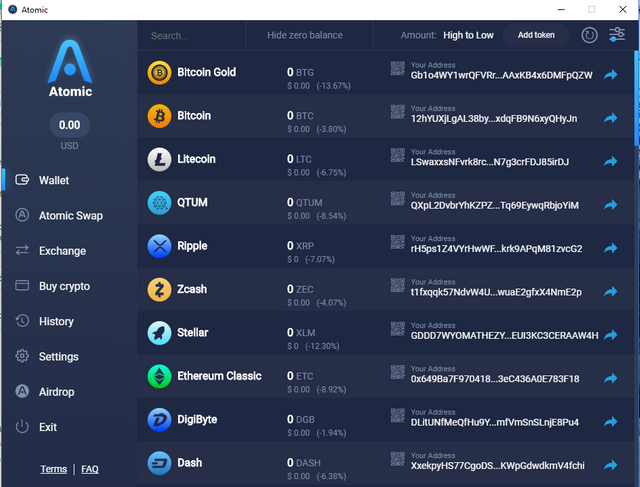Refresh wallet balances with circular arrow icon
Viewport: 640px width, 487px height.
[589, 35]
